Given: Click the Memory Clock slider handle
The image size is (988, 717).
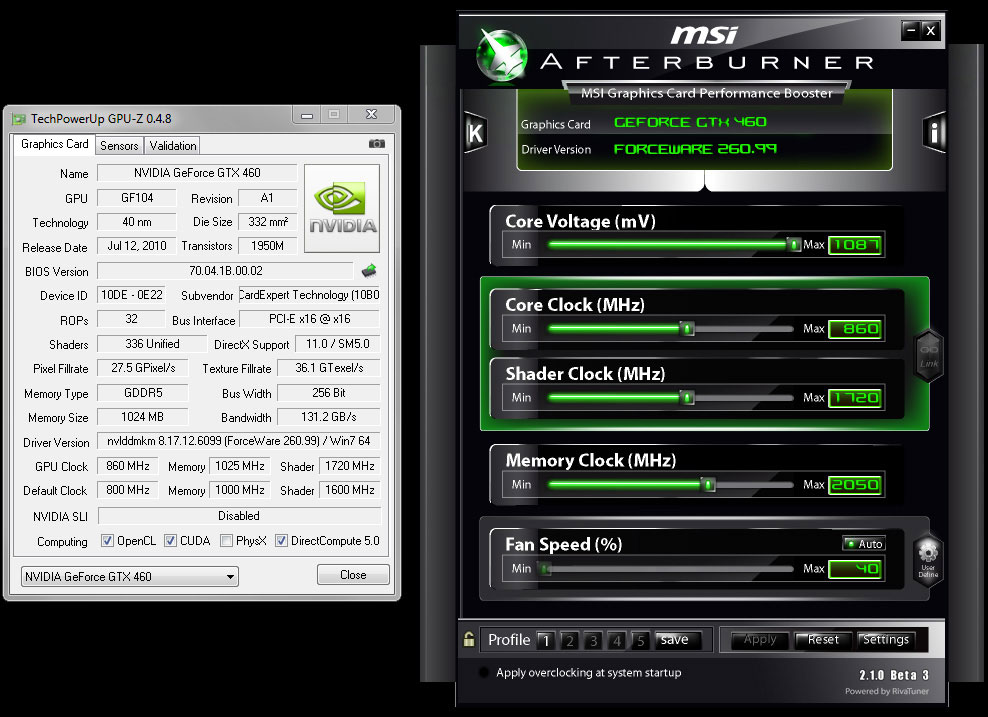Looking at the screenshot, I should [709, 485].
